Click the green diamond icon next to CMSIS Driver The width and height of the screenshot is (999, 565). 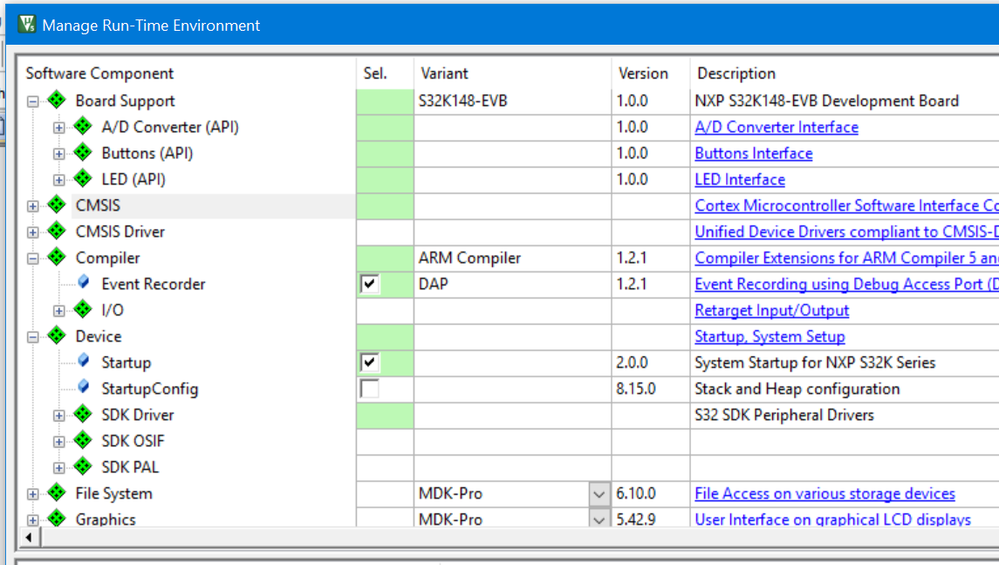(x=57, y=232)
